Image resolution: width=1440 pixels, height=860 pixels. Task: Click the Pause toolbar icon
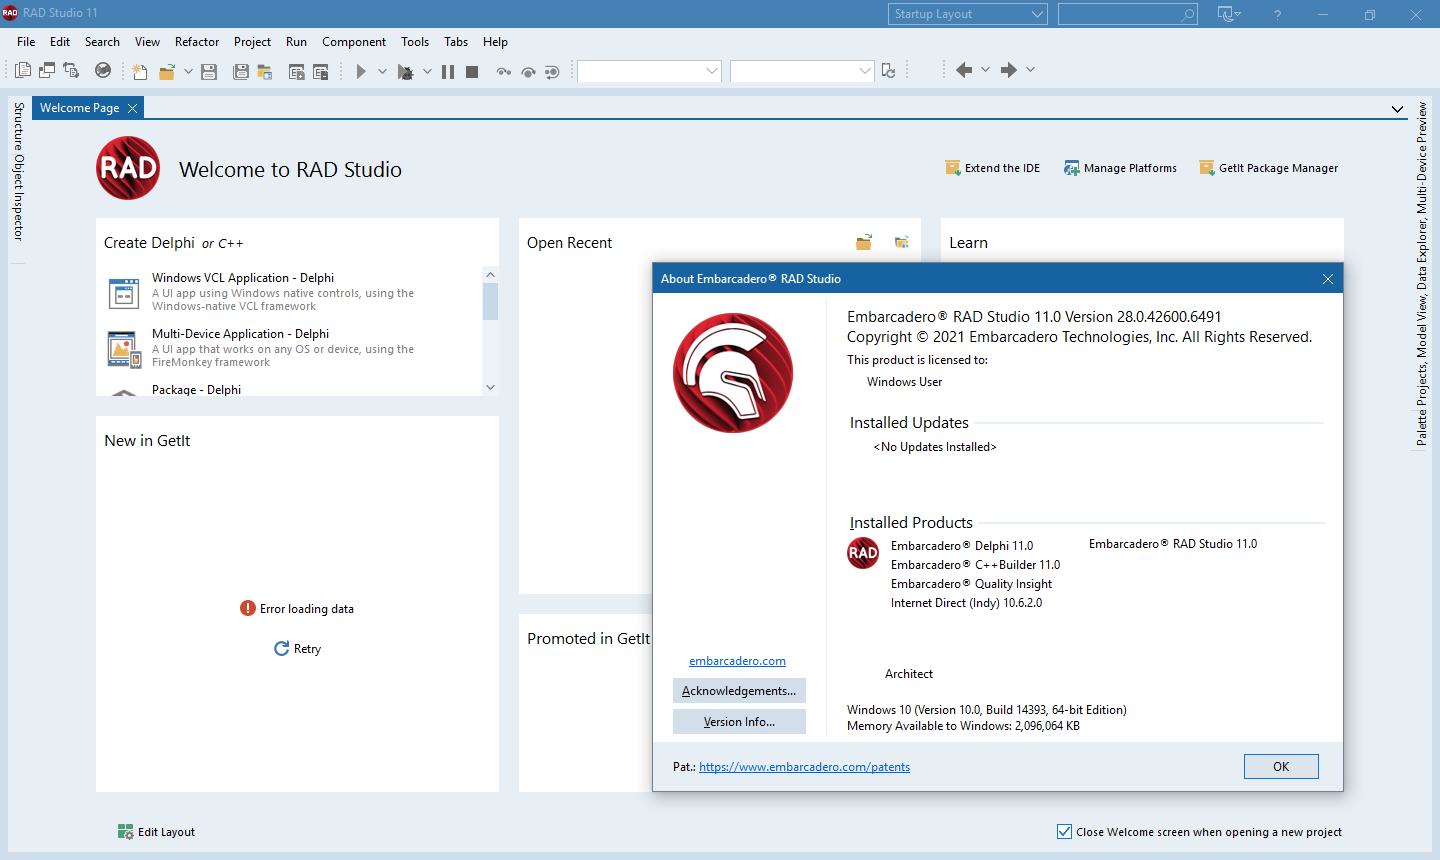[x=448, y=71]
